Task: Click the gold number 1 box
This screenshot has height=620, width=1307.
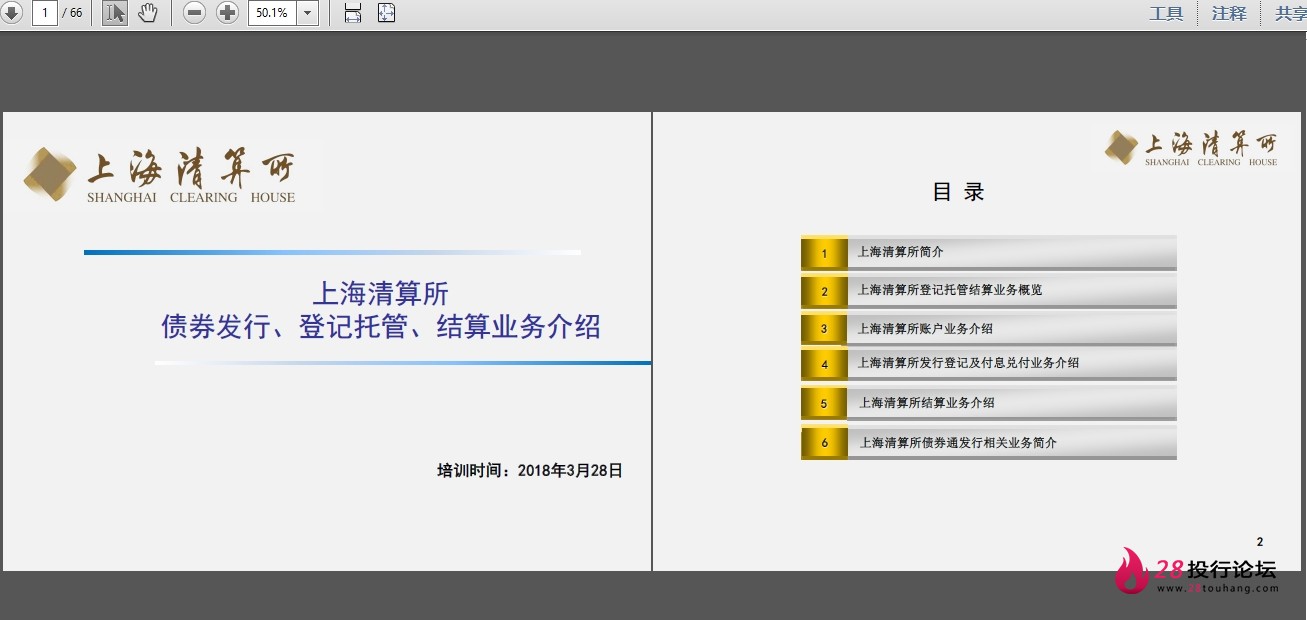Action: coord(824,253)
